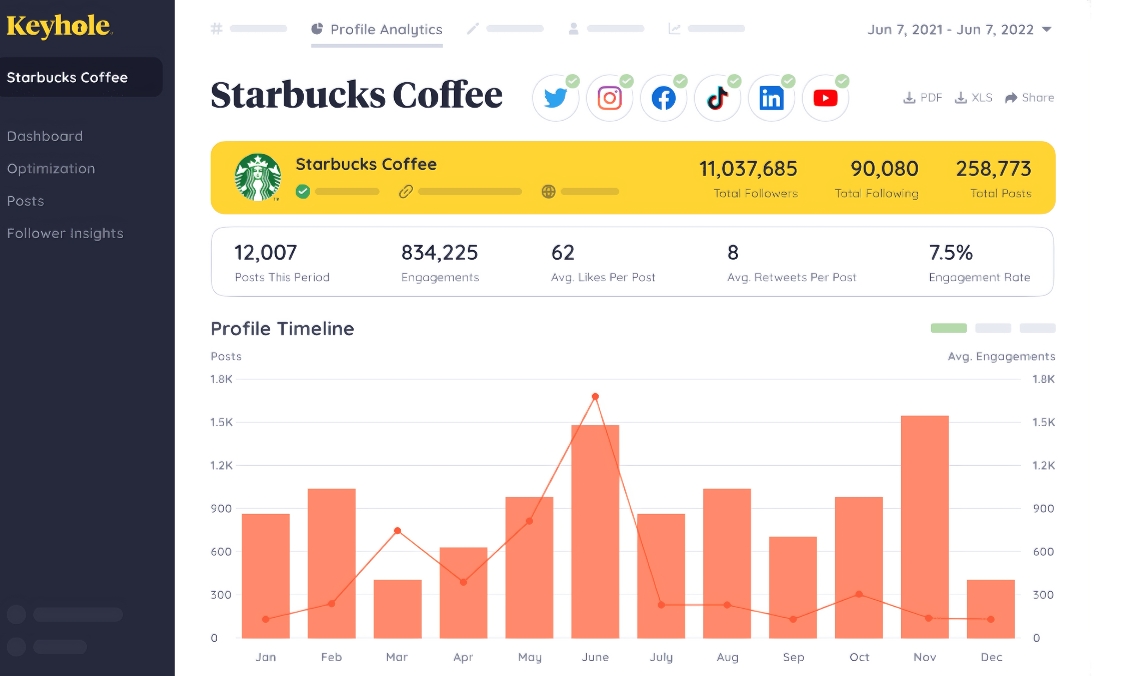Open the date range dropdown
Screen dimensions: 1136x676
[959, 30]
